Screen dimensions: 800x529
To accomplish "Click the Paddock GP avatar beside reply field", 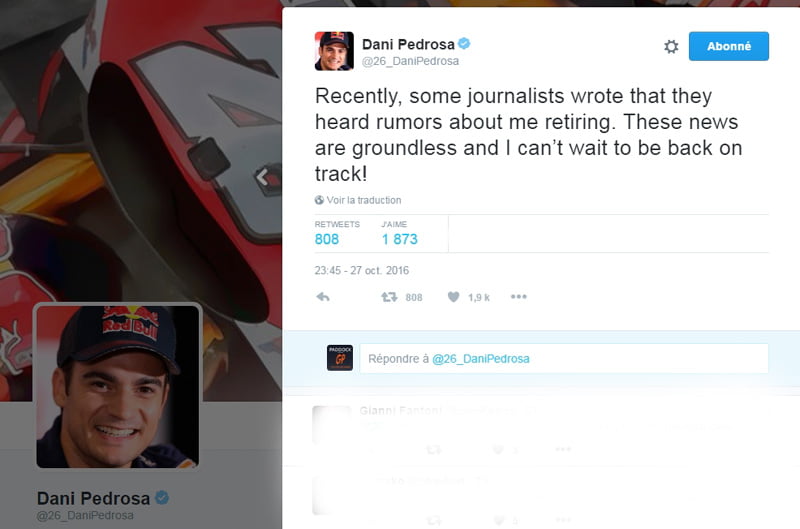I will 340,358.
